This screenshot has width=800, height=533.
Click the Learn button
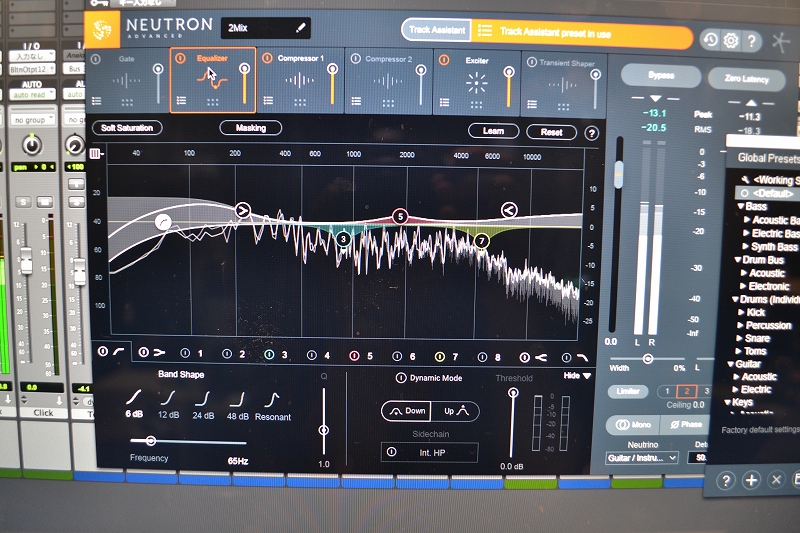493,131
